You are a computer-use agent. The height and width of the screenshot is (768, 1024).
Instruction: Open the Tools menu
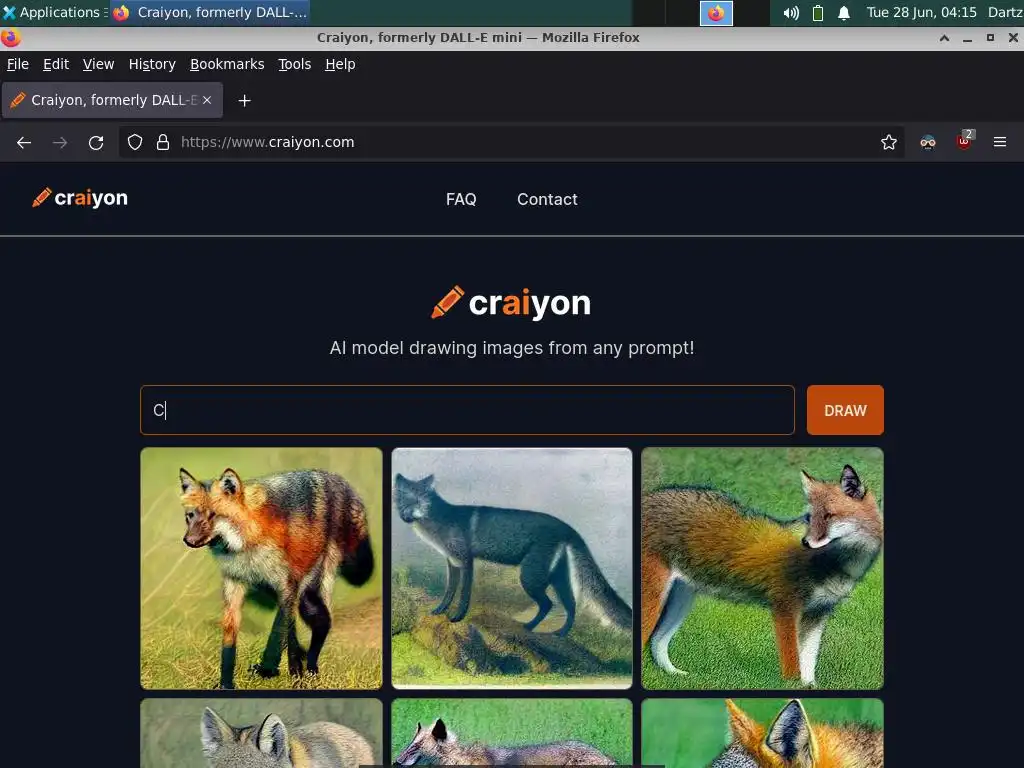295,64
